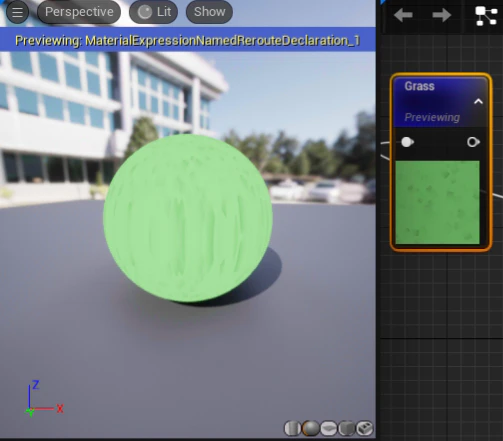Viewport: 503px width, 441px height.
Task: Set preview mesh to plane
Action: coord(329,428)
